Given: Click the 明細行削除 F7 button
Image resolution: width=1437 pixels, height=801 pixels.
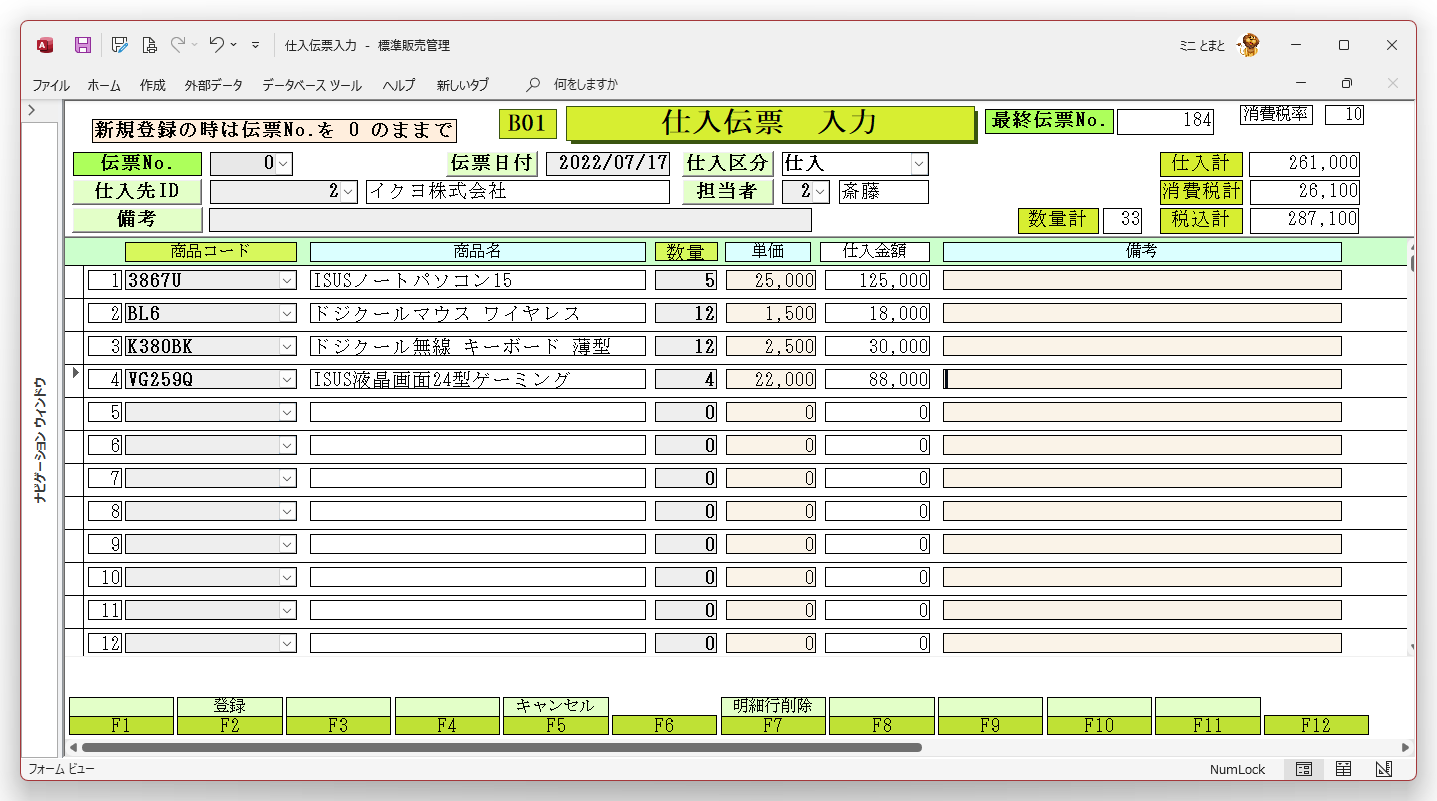Looking at the screenshot, I should pos(773,716).
